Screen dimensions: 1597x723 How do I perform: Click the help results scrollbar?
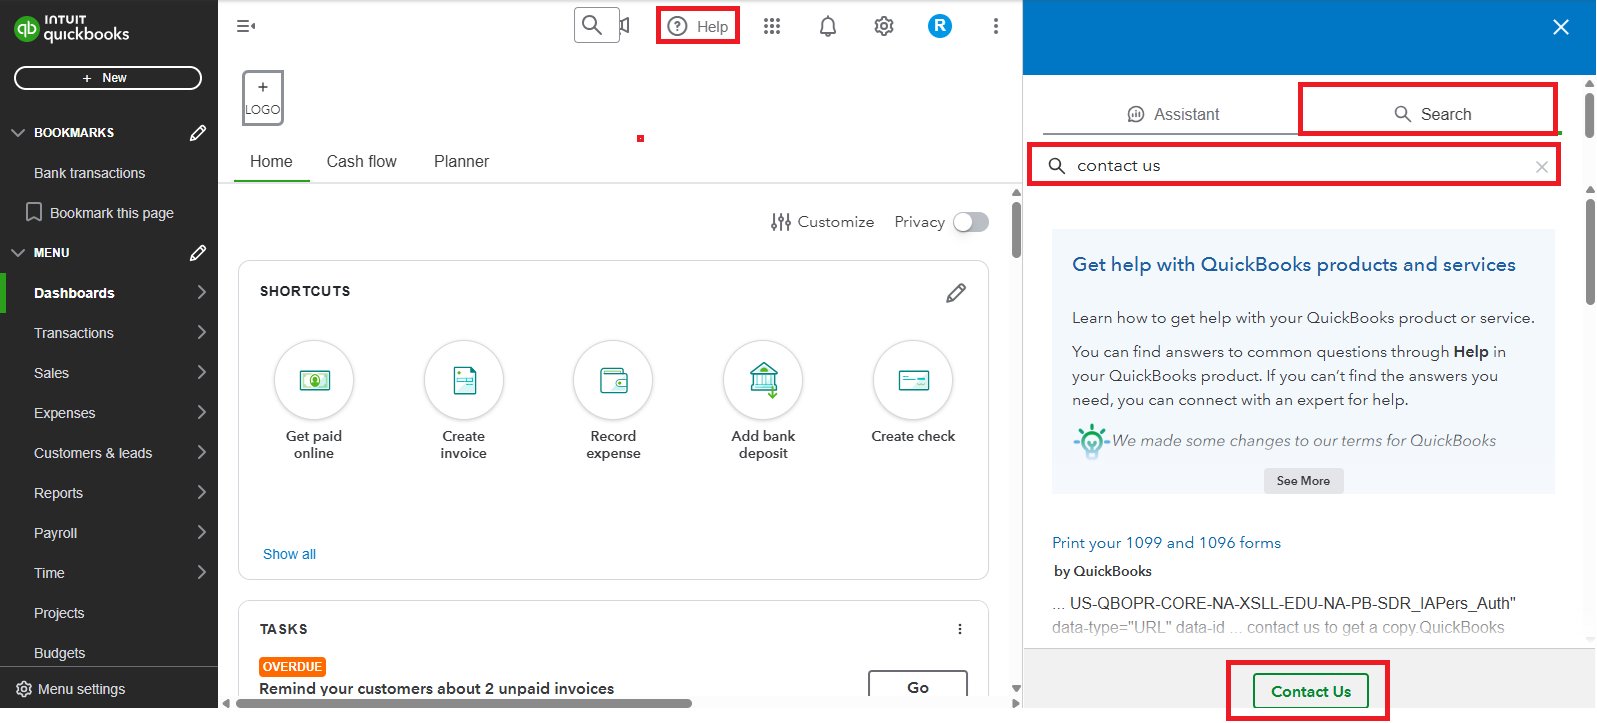pyautogui.click(x=1590, y=251)
